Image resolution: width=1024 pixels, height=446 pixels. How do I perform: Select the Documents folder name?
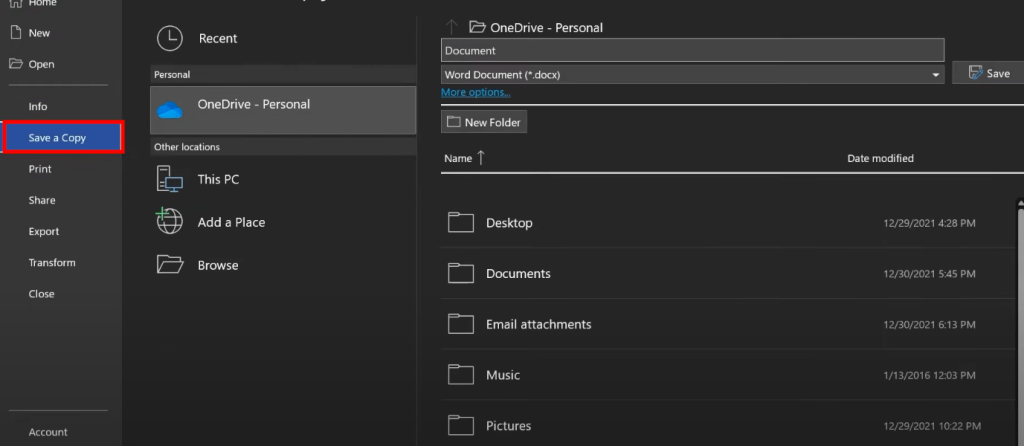tap(519, 274)
